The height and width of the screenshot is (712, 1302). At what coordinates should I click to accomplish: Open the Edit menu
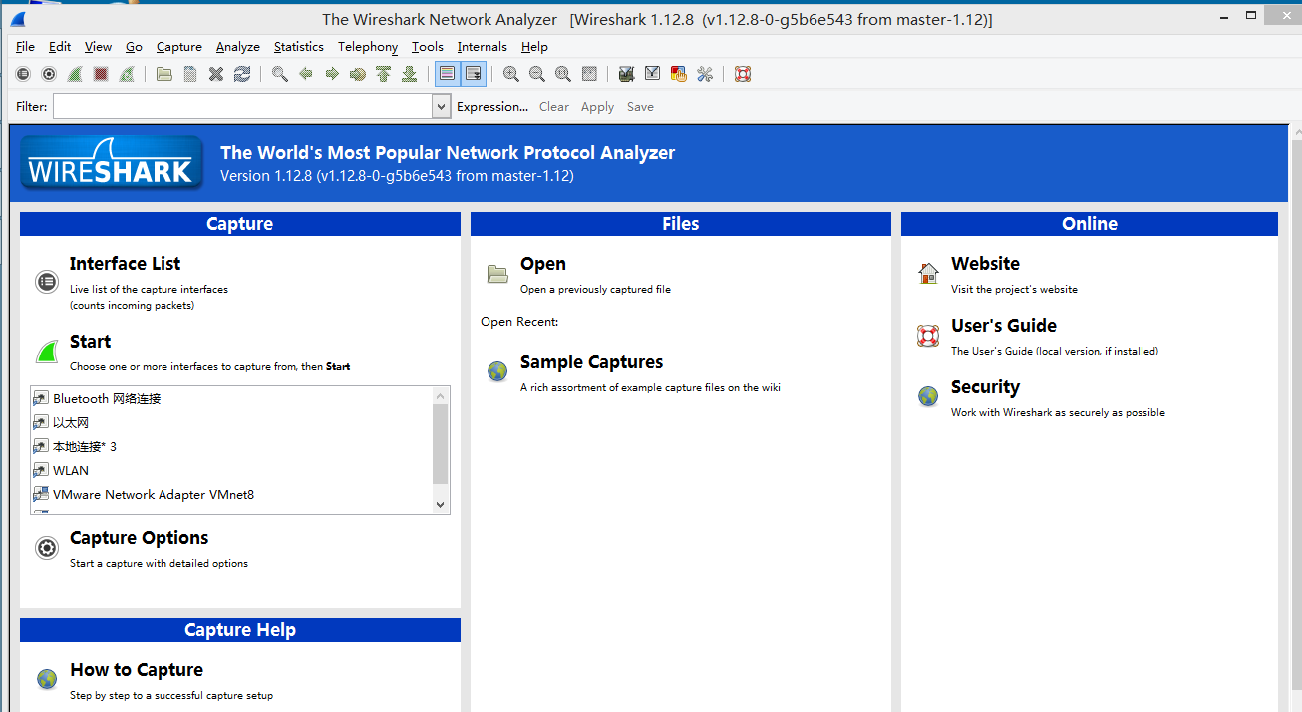click(60, 47)
